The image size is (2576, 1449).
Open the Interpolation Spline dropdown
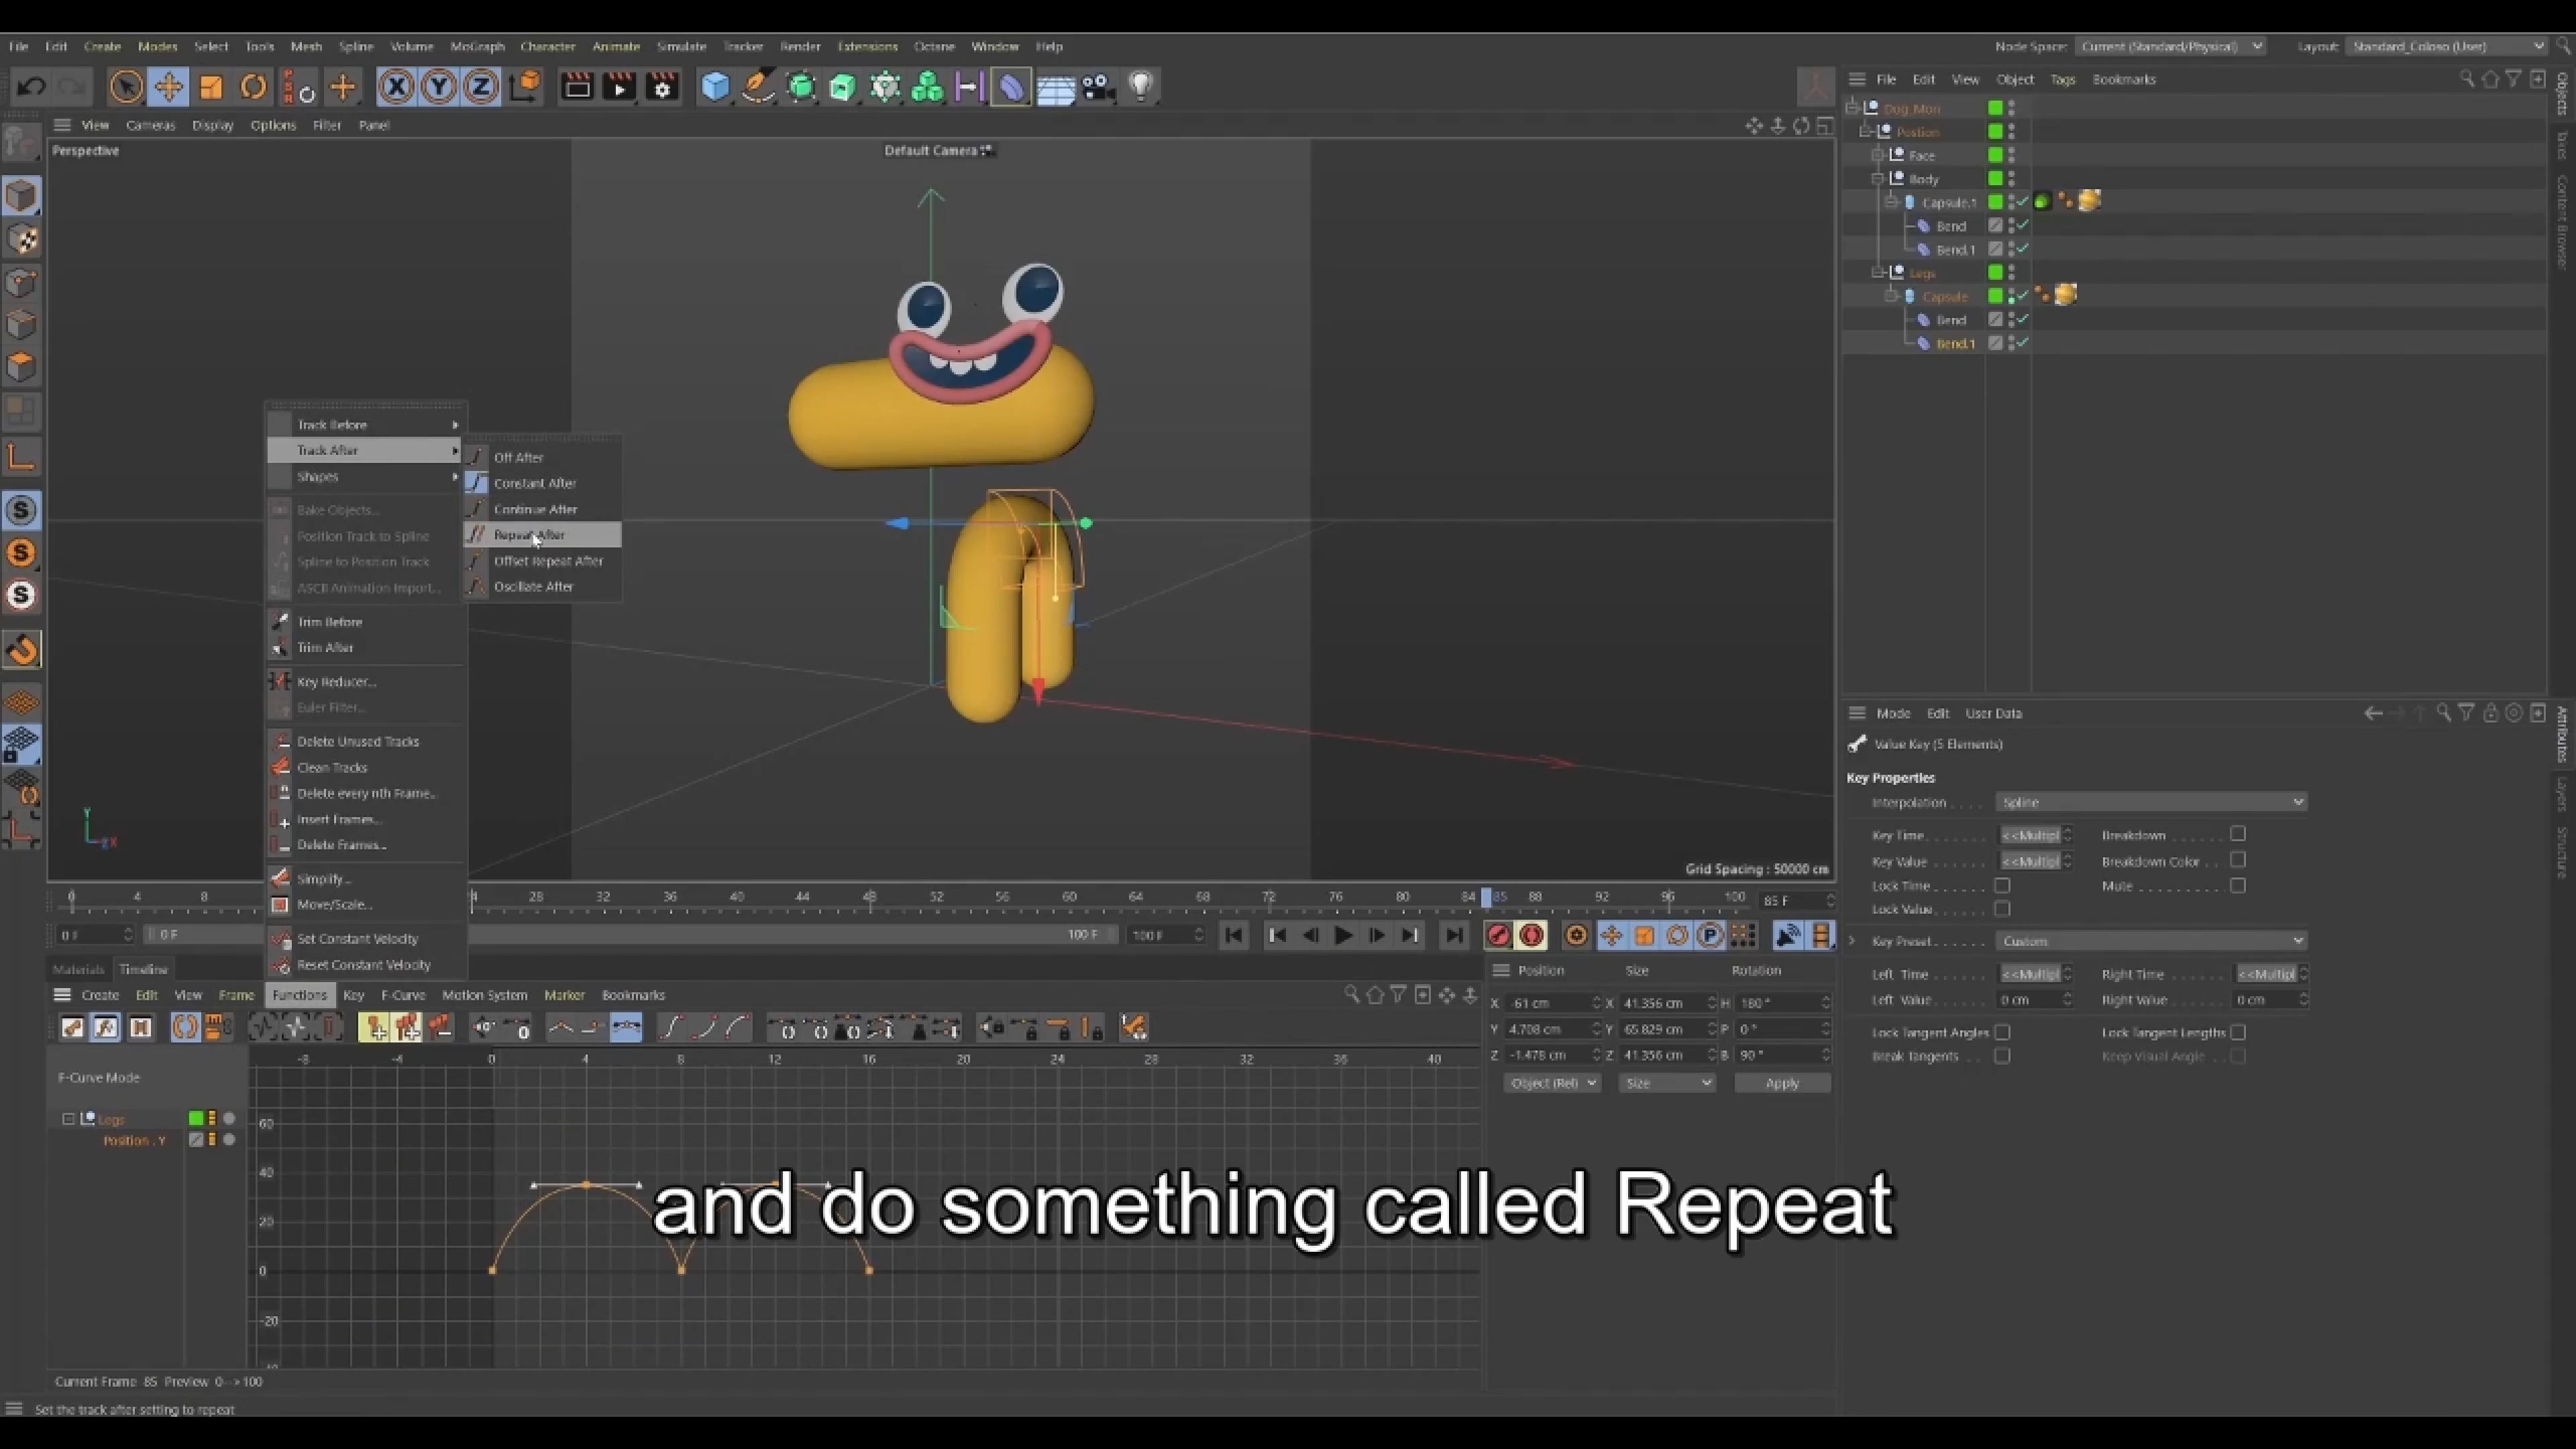(2150, 802)
